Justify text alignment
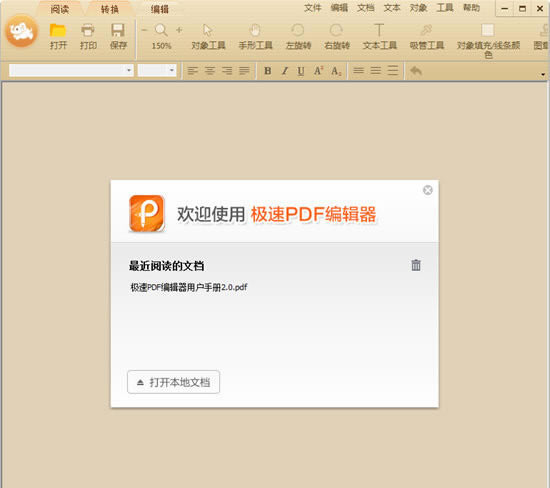Image resolution: width=550 pixels, height=488 pixels. tap(244, 71)
